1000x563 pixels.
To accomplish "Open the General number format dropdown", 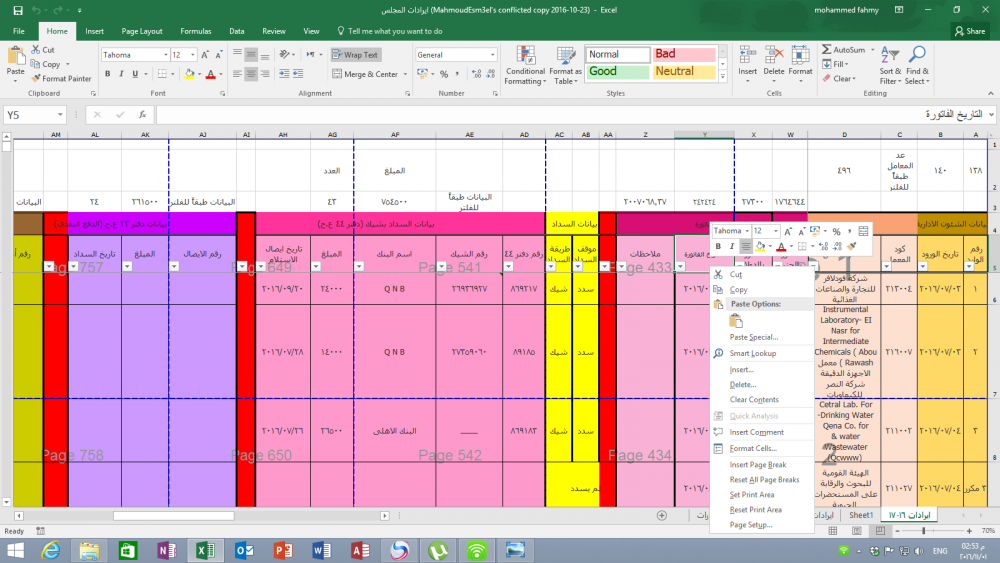I will 492,55.
